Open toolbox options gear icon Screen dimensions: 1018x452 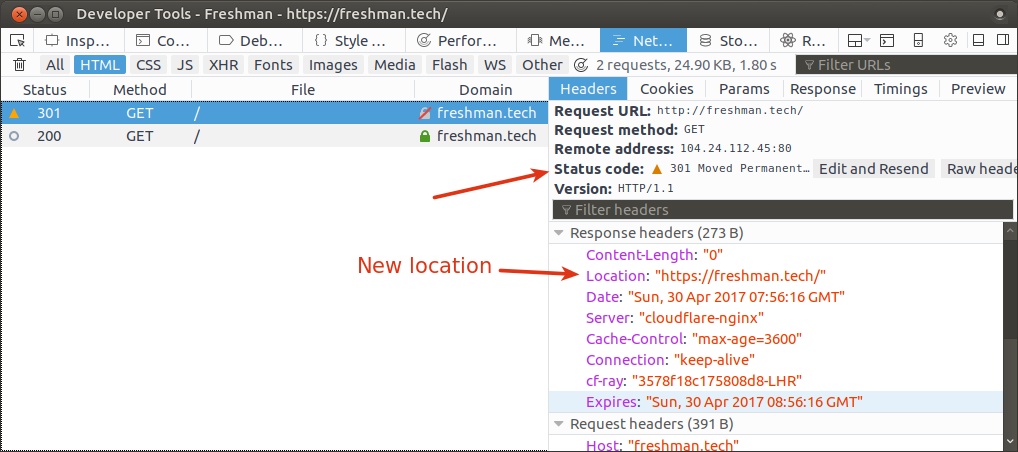click(x=950, y=41)
